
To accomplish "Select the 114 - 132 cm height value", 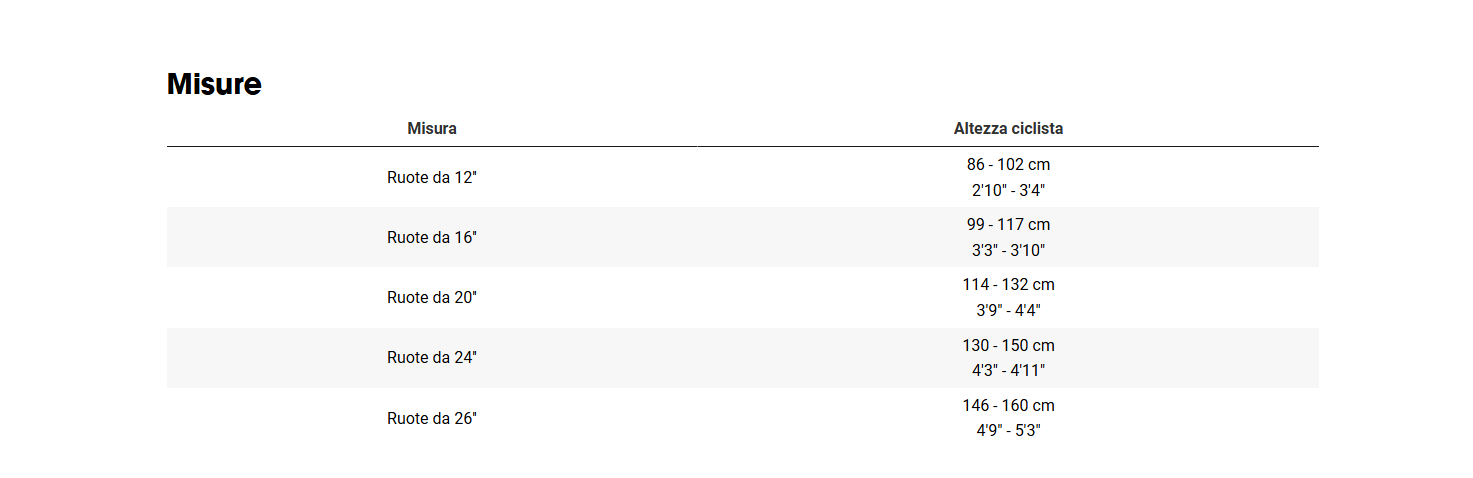I will tap(1008, 285).
